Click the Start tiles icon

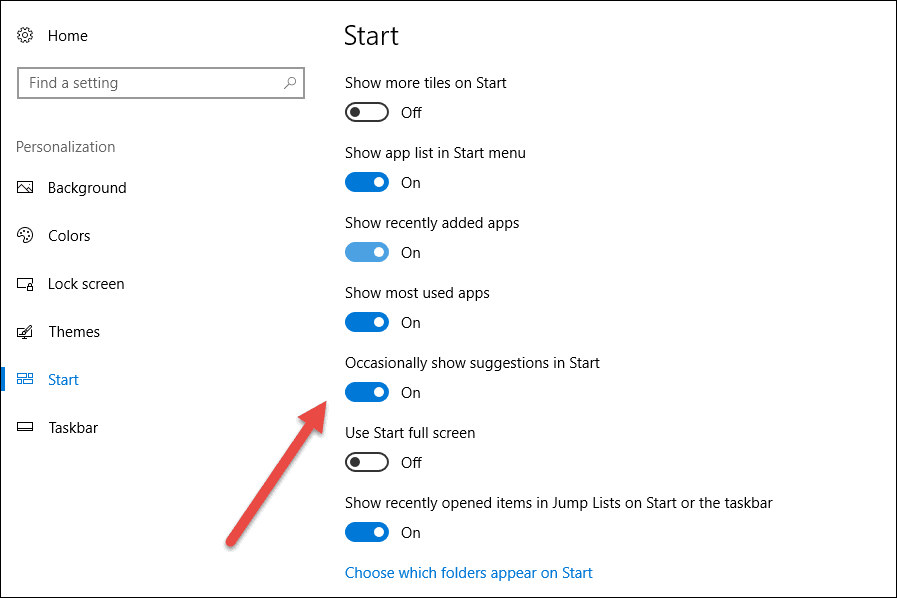pos(25,379)
